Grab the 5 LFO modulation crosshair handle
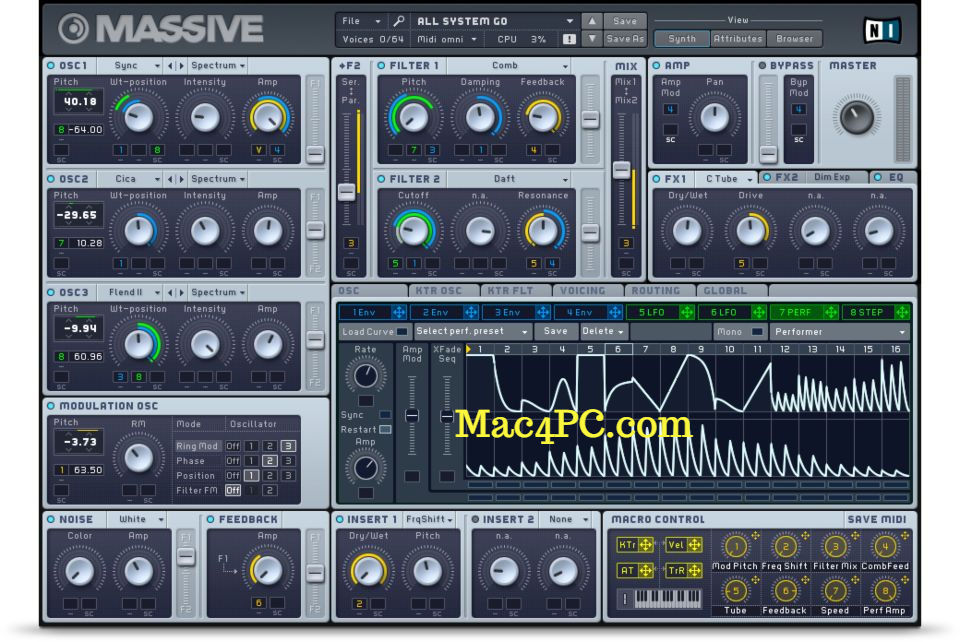960x642 pixels. 687,312
